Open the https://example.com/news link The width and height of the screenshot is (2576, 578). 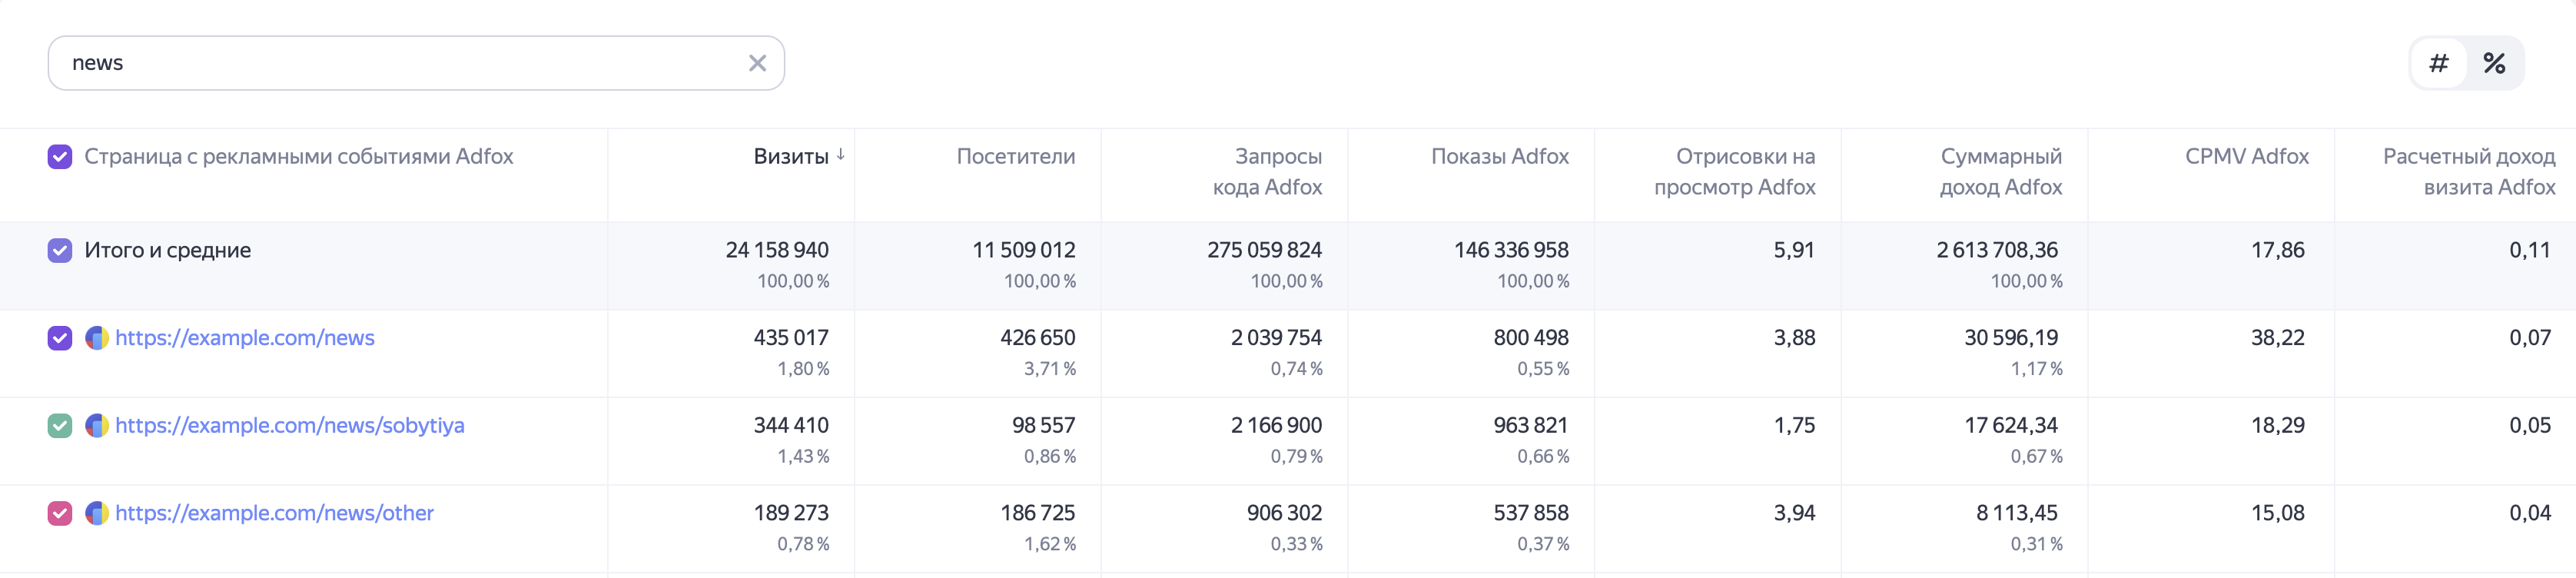pyautogui.click(x=245, y=338)
